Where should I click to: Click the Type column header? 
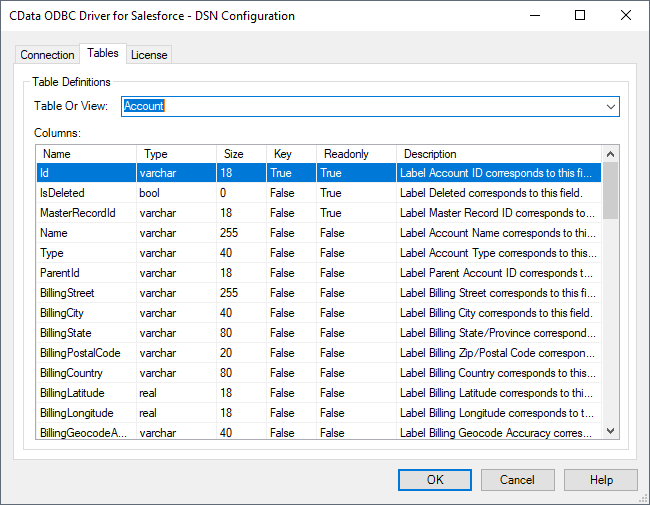pos(175,154)
